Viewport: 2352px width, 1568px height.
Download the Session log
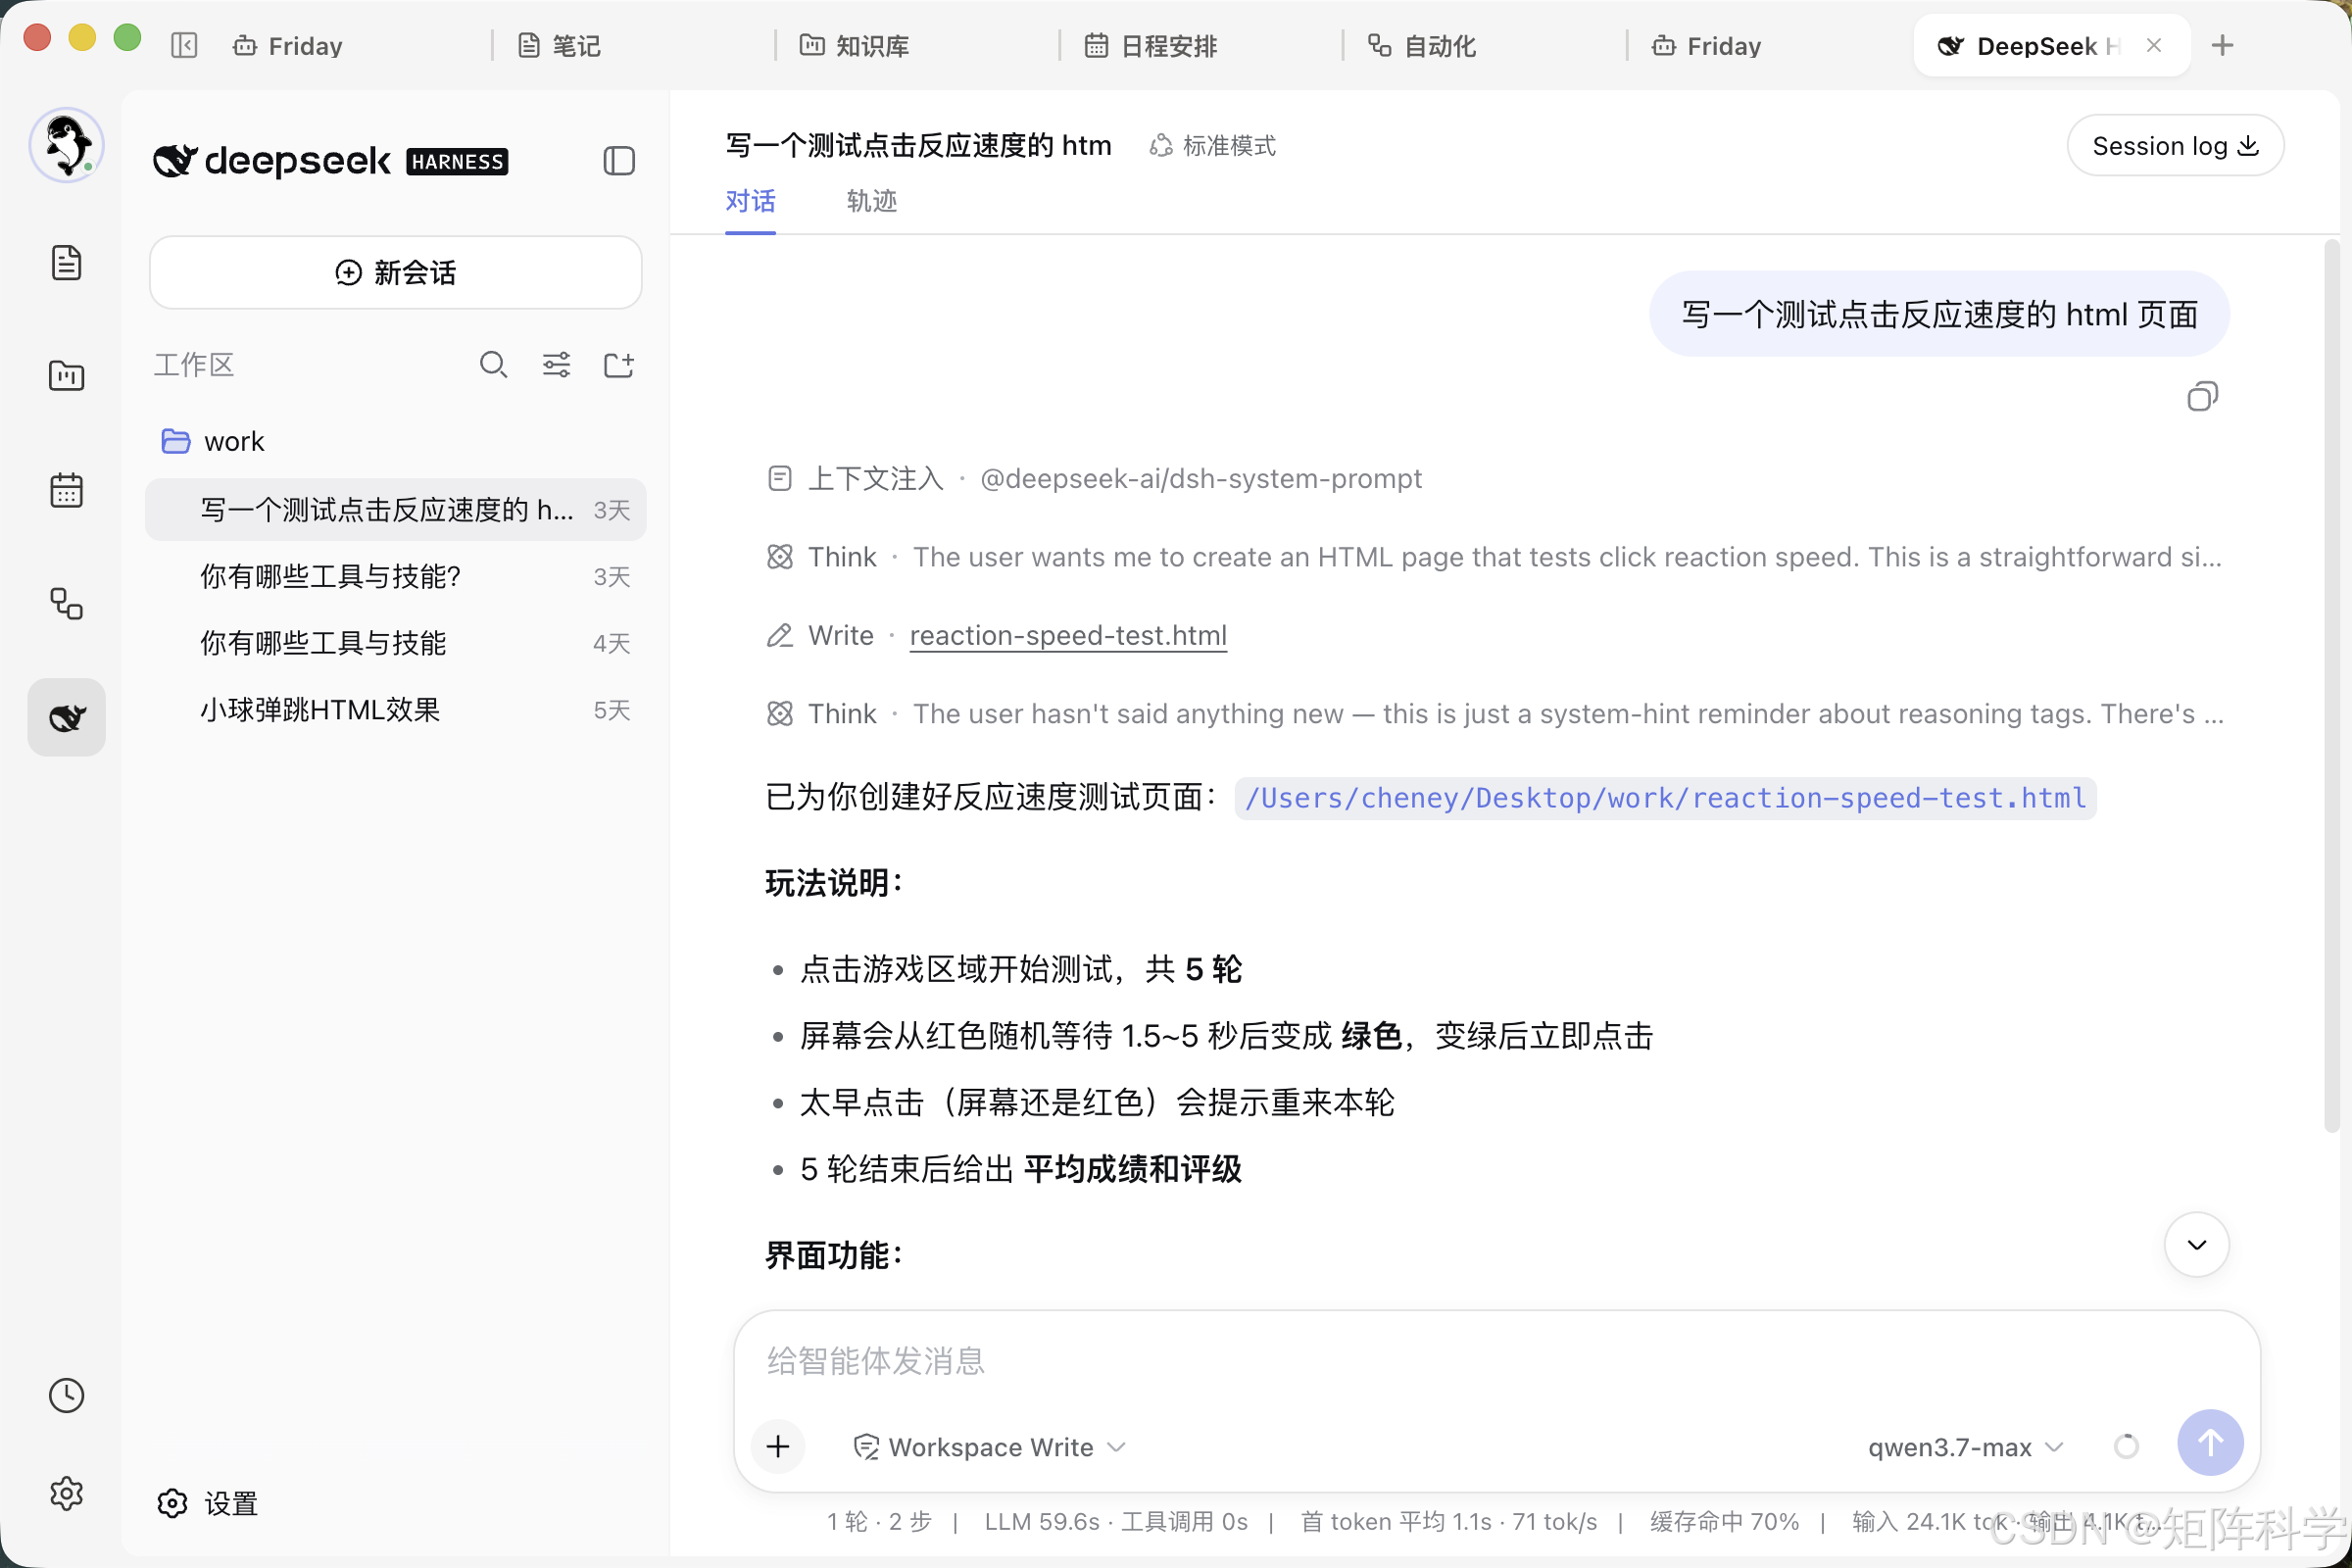2174,146
